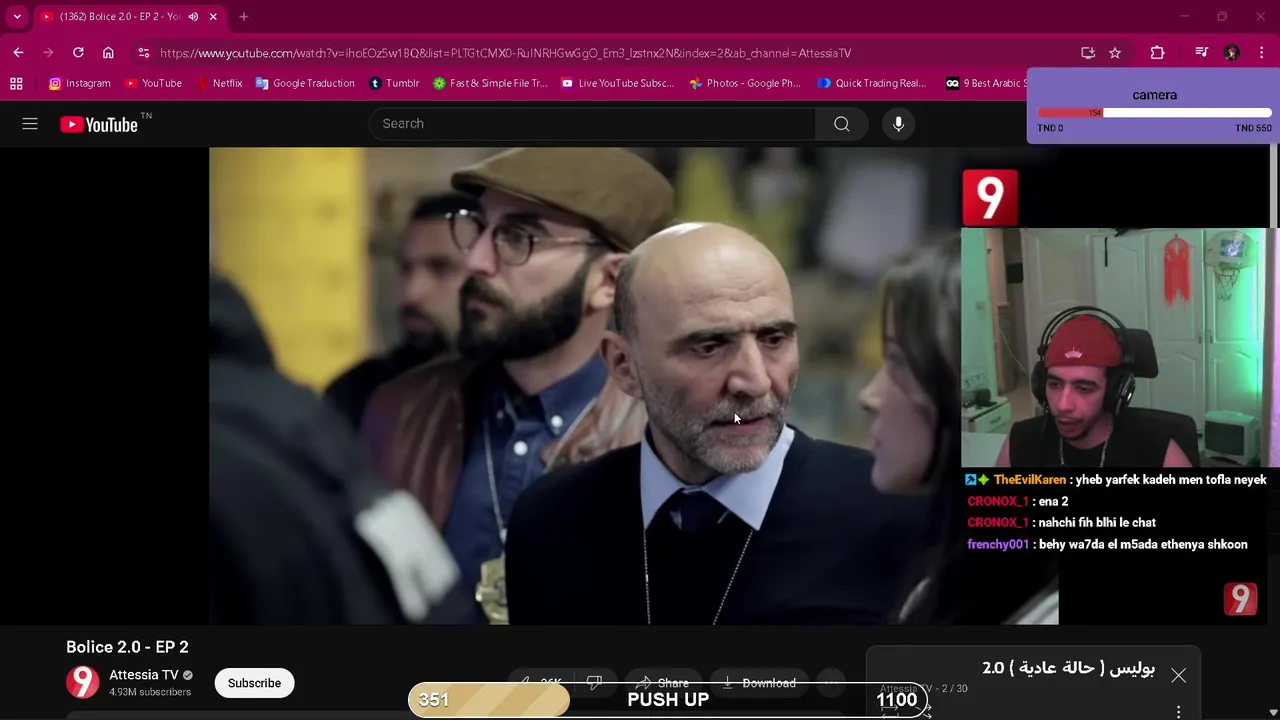Go forward with the browser forward arrow

tap(48, 53)
